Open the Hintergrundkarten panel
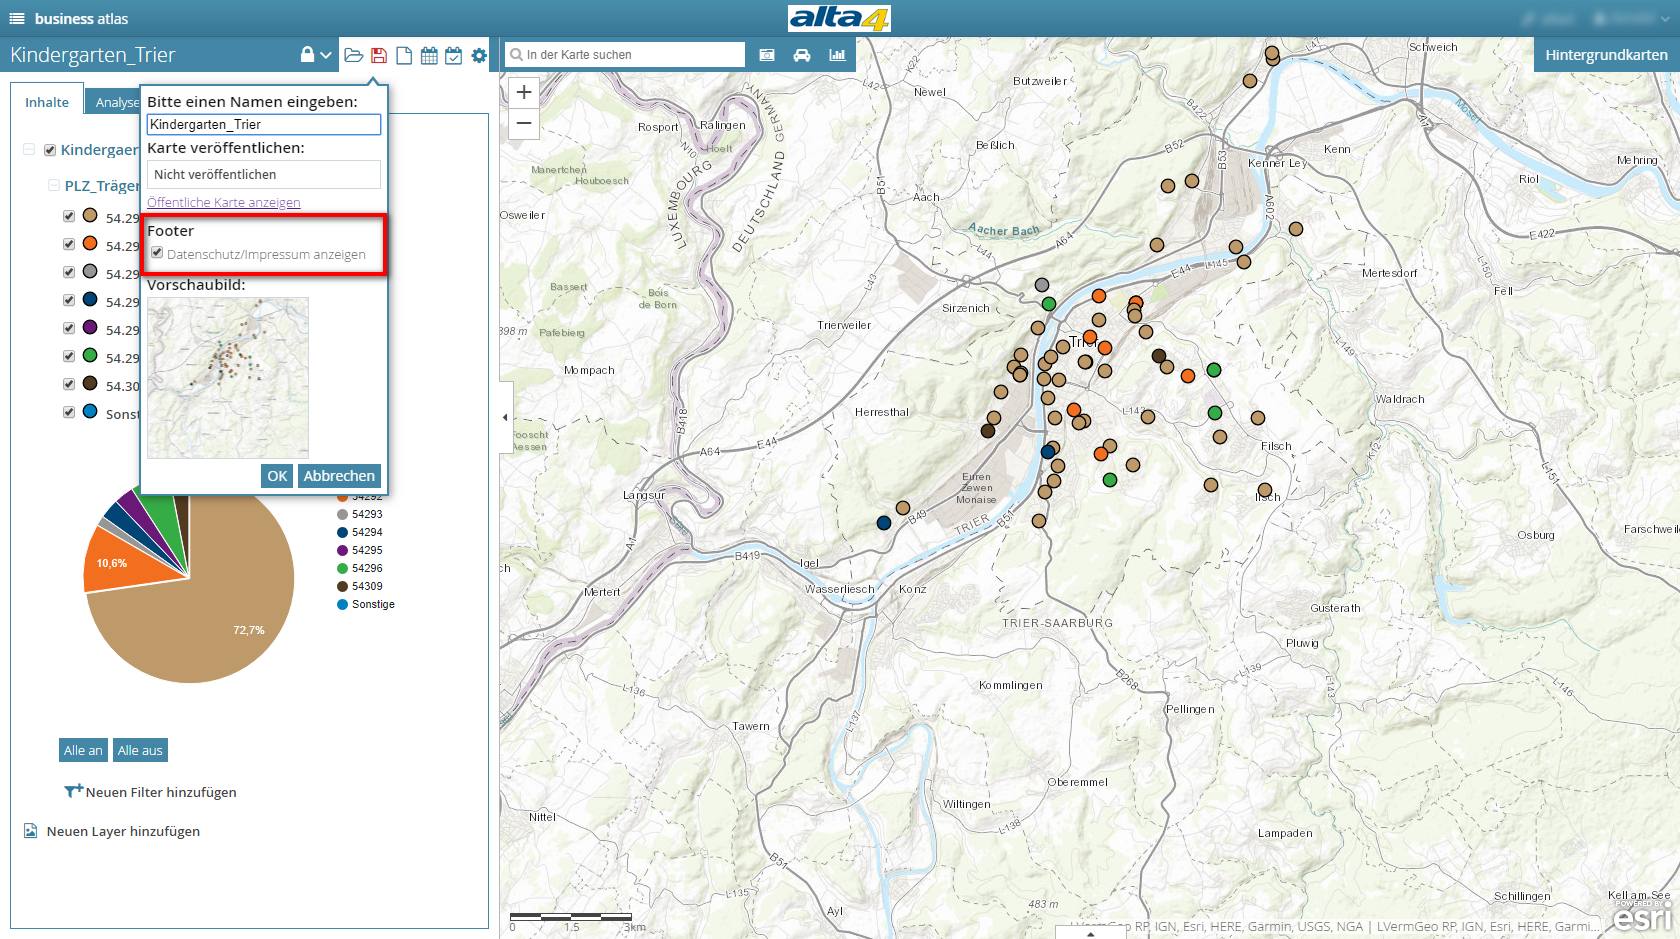Viewport: 1680px width, 939px height. 1606,55
